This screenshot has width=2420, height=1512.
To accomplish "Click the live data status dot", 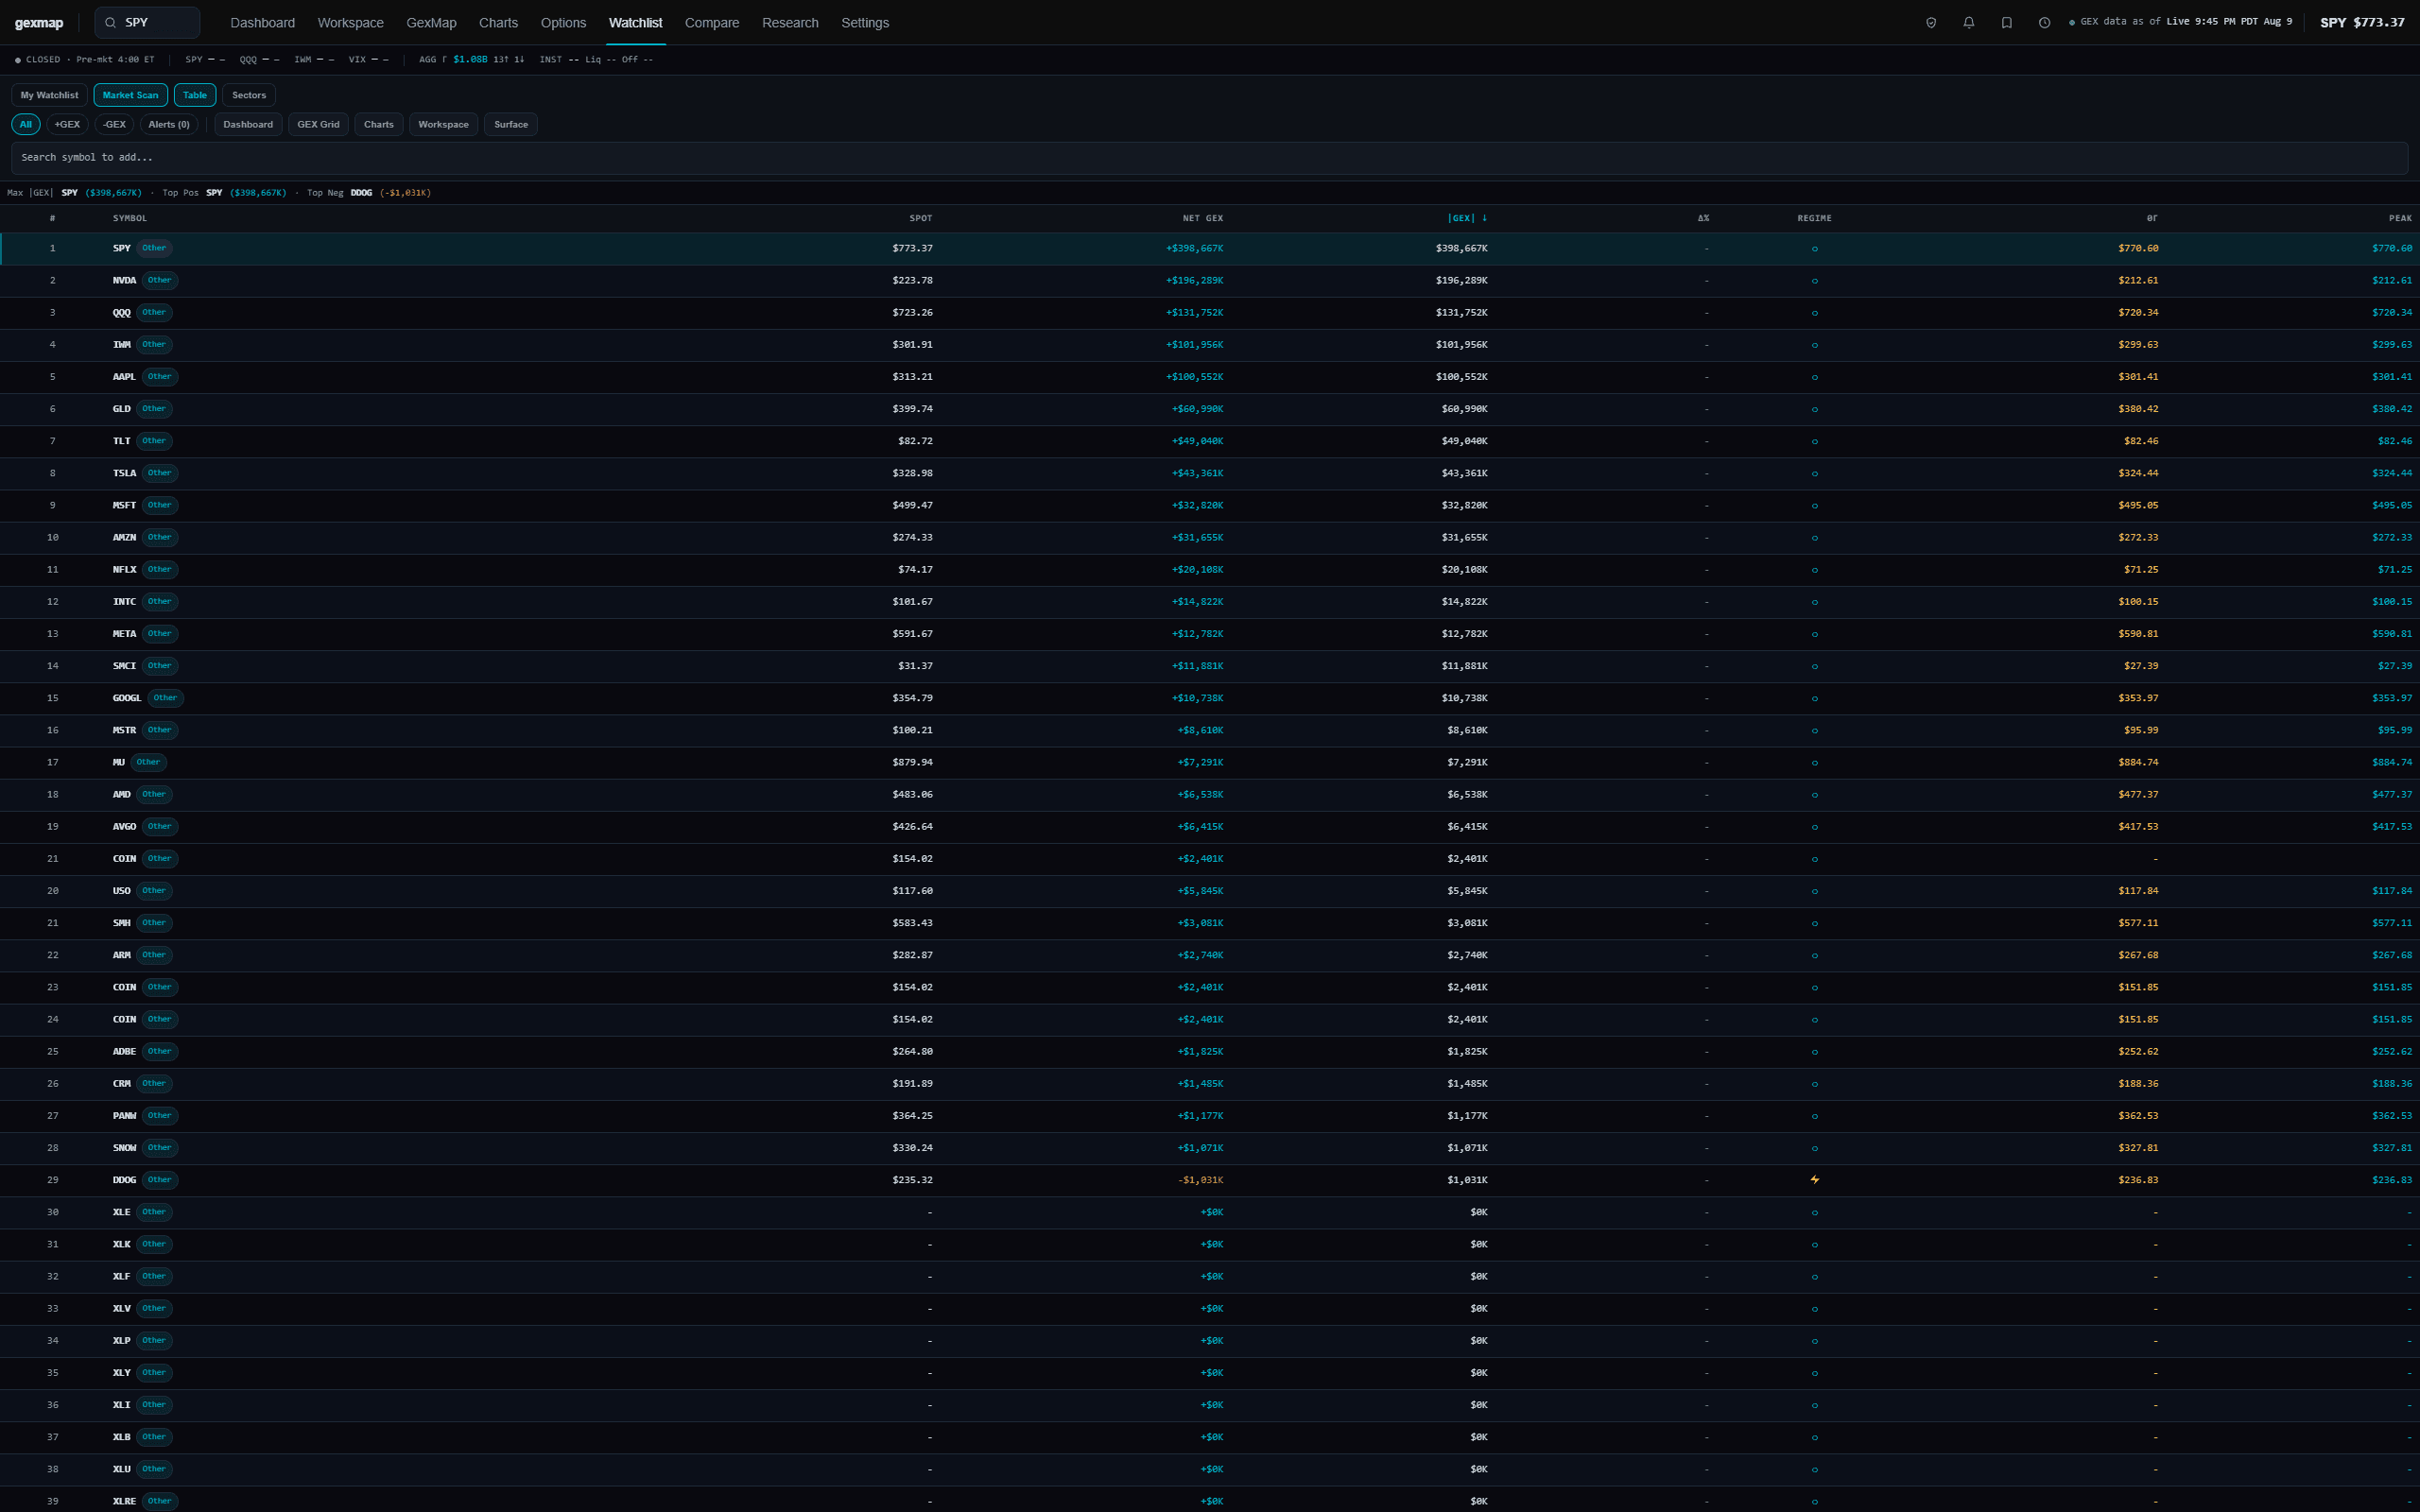I will (2071, 22).
